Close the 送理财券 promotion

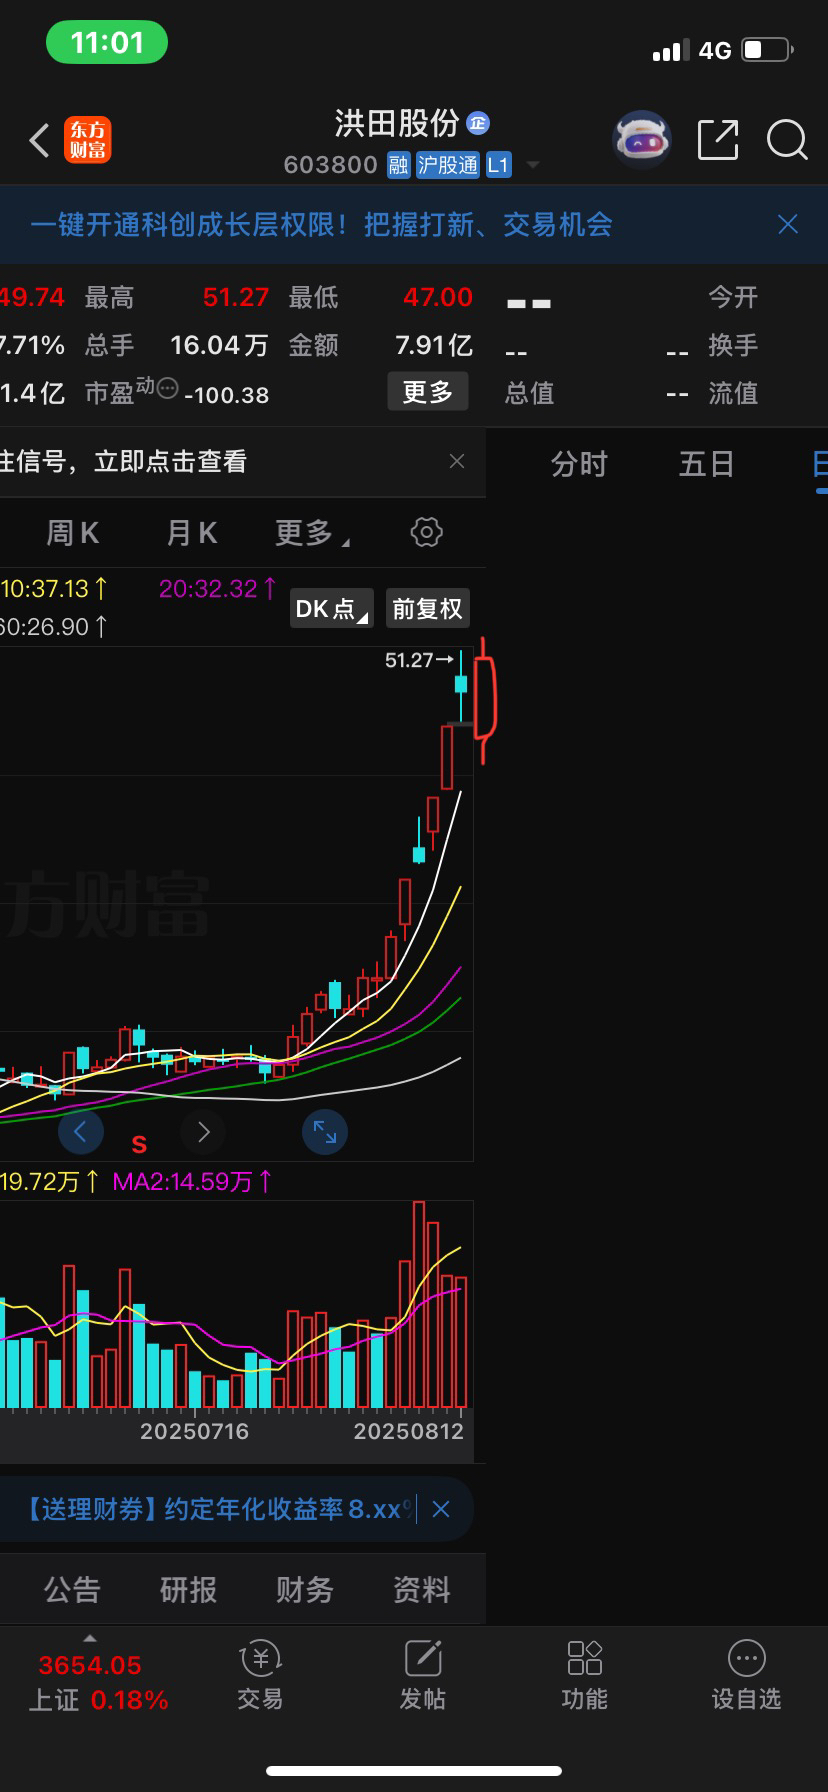pos(441,1509)
